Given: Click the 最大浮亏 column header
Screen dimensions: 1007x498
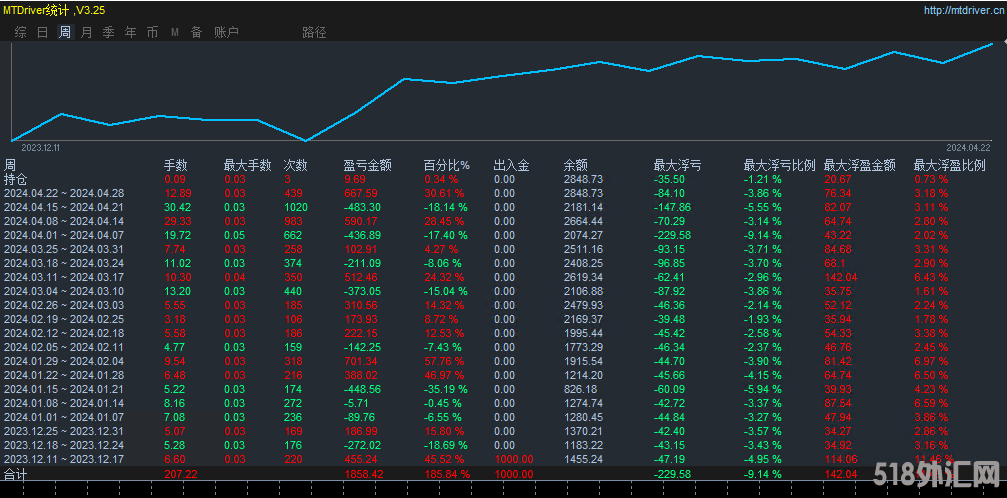Looking at the screenshot, I should (x=677, y=165).
